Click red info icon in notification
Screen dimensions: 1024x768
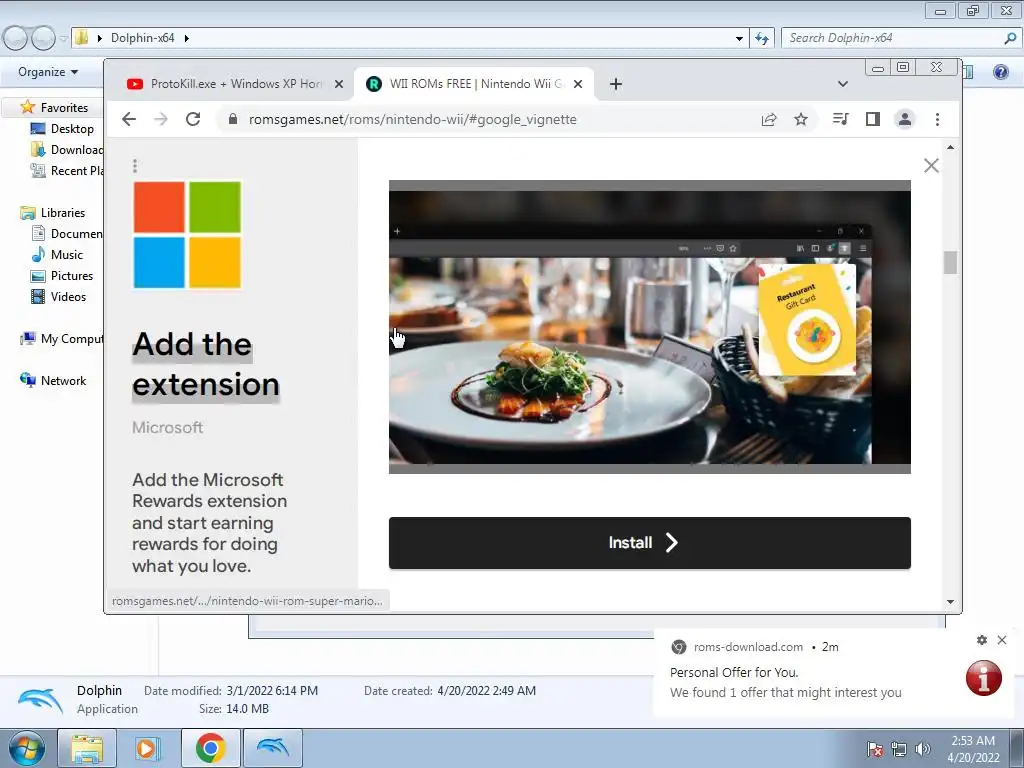tap(984, 678)
